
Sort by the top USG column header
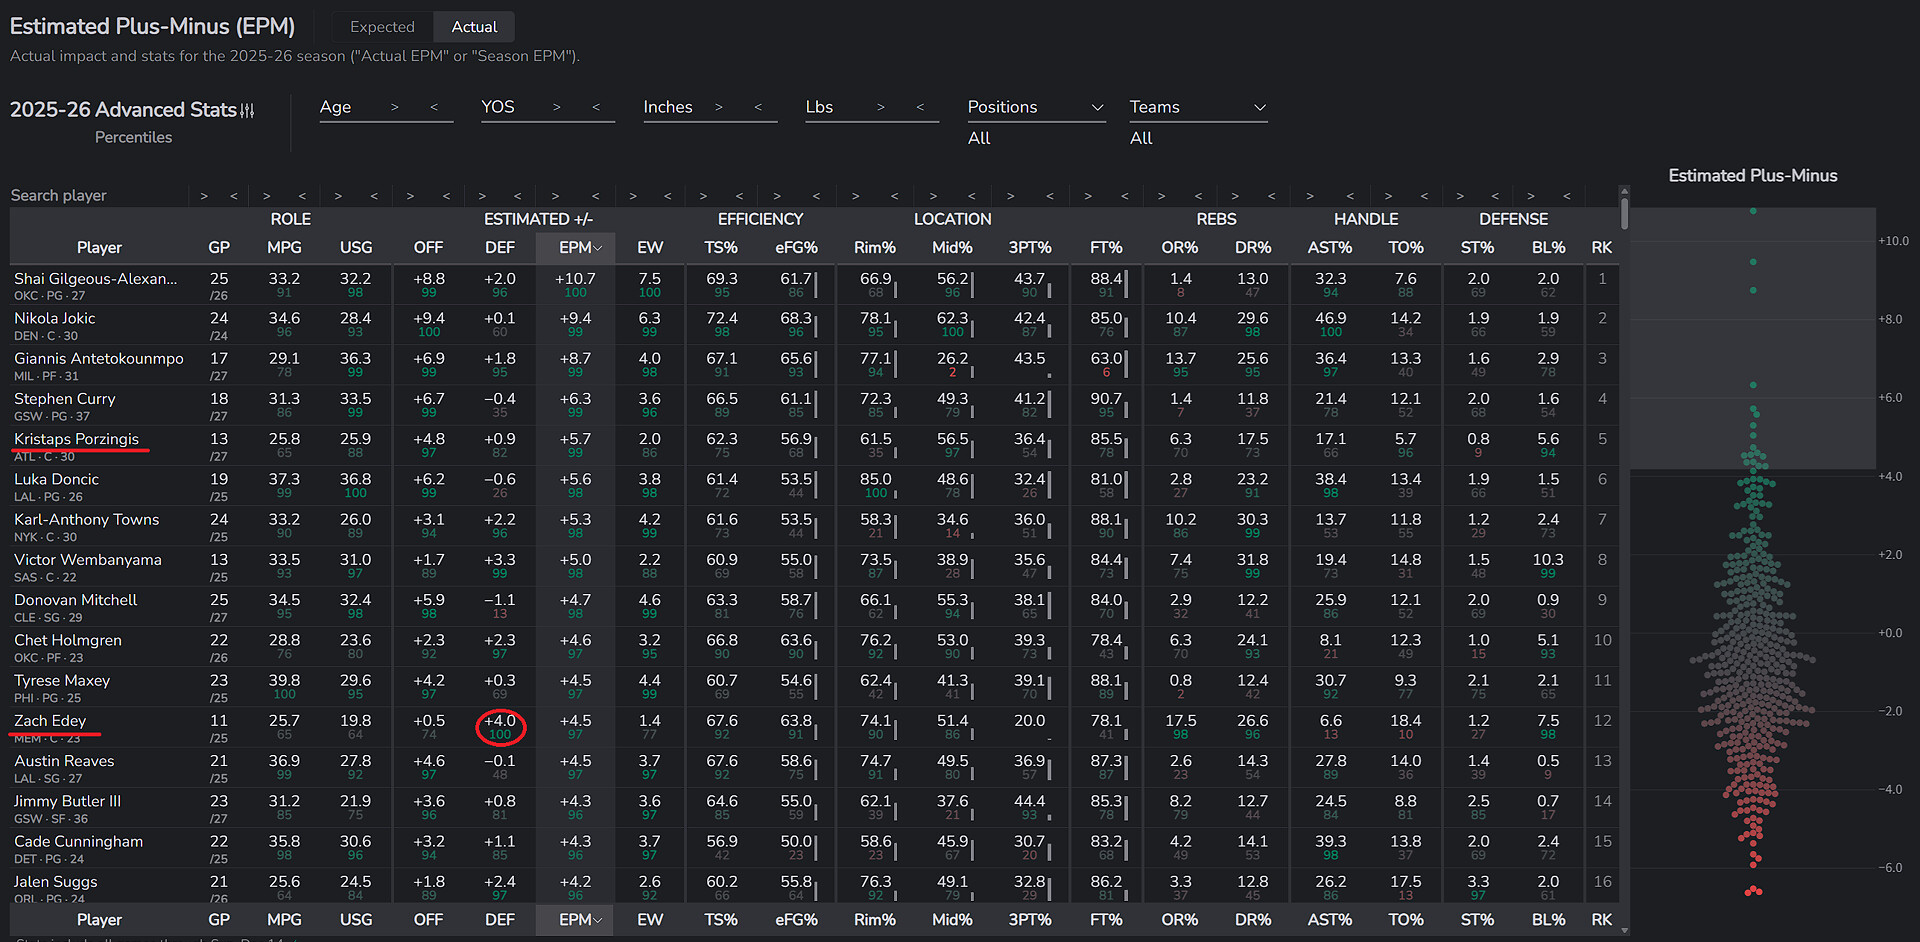coord(355,247)
